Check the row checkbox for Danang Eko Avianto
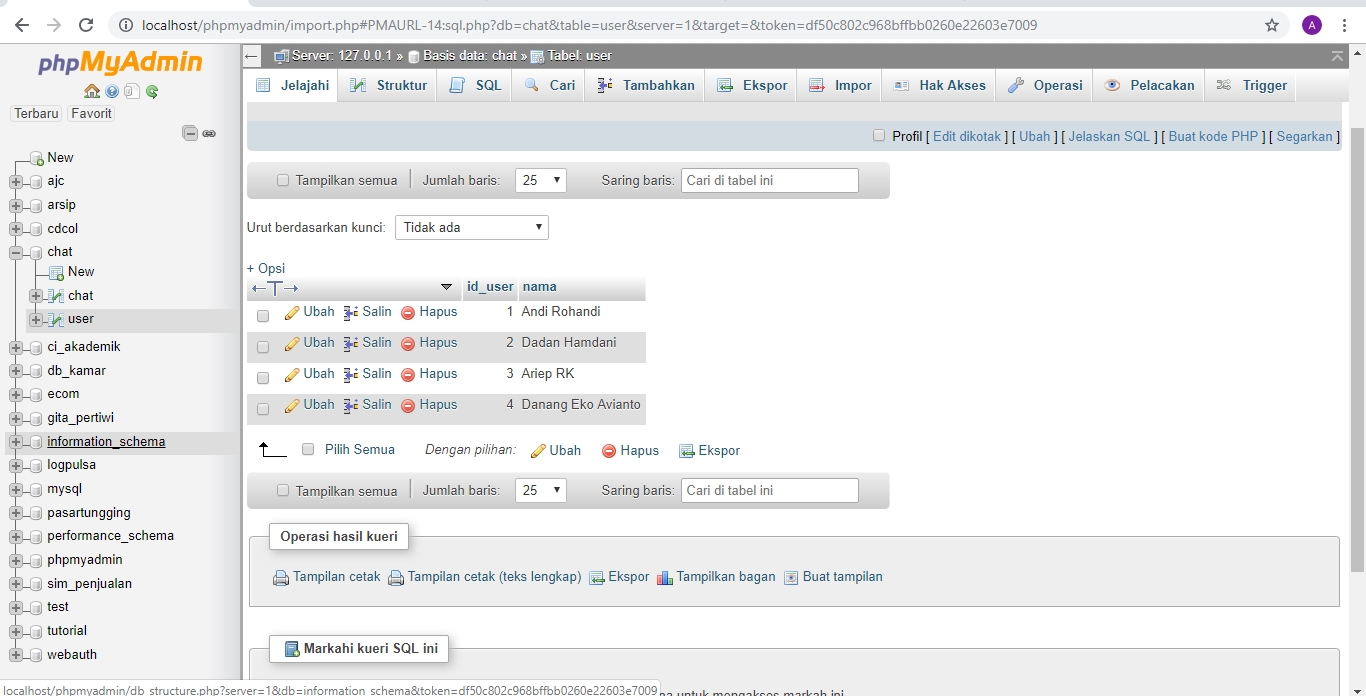The height and width of the screenshot is (696, 1366). (x=263, y=408)
